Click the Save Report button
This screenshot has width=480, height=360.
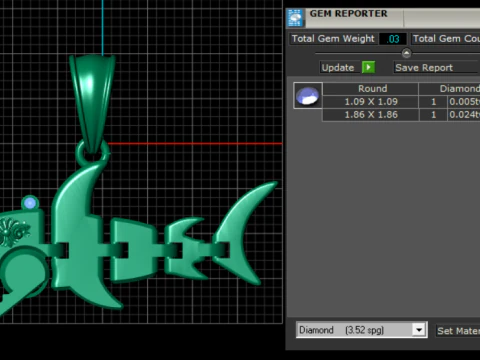point(437,67)
